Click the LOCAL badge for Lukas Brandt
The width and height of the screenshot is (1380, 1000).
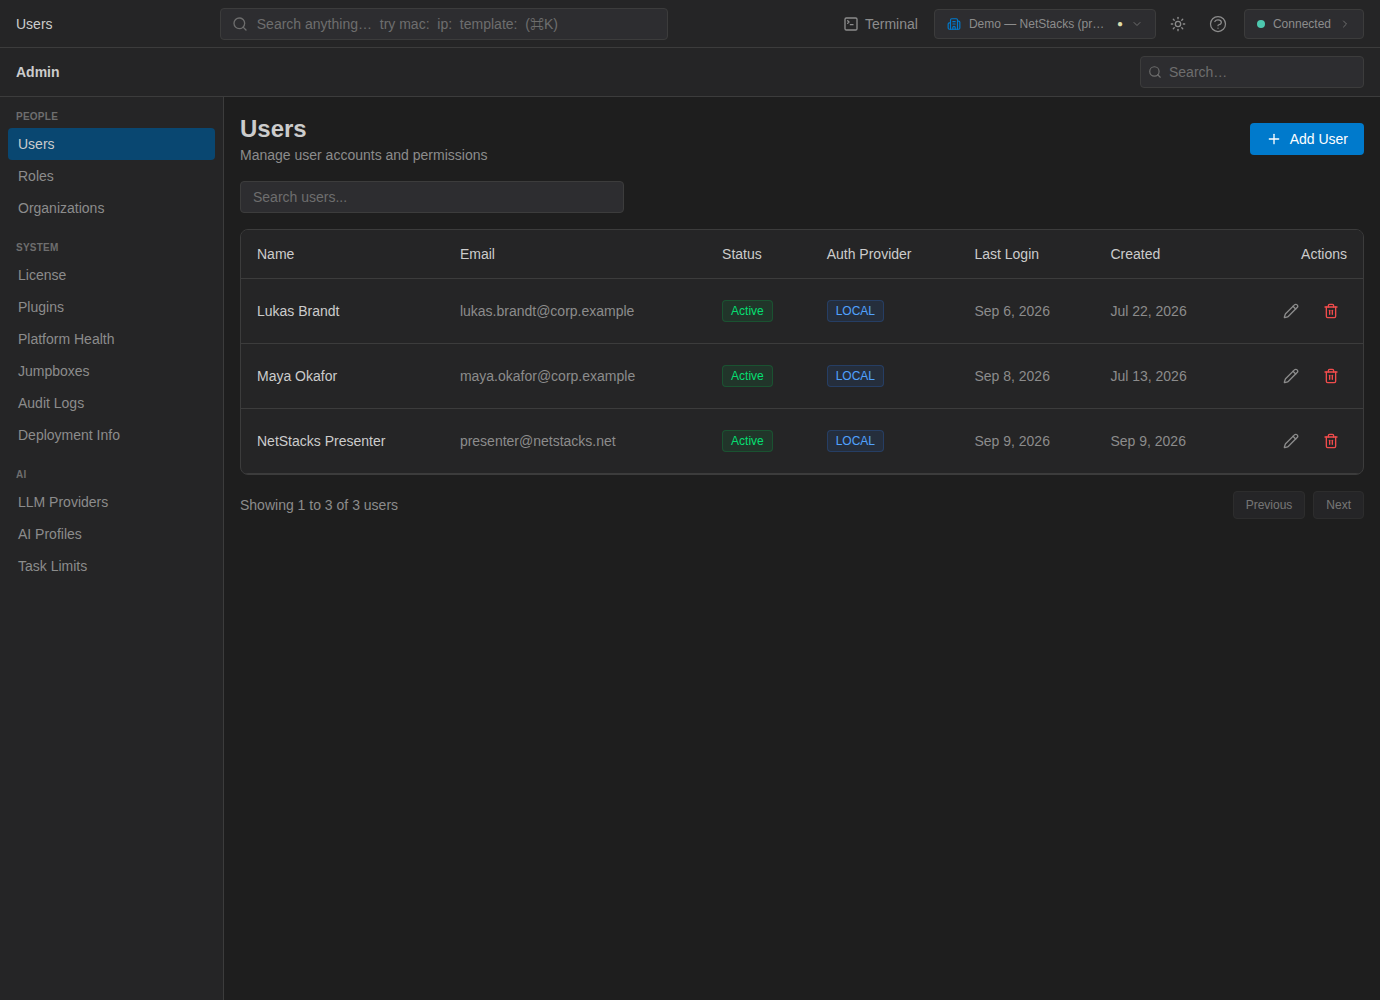[855, 311]
